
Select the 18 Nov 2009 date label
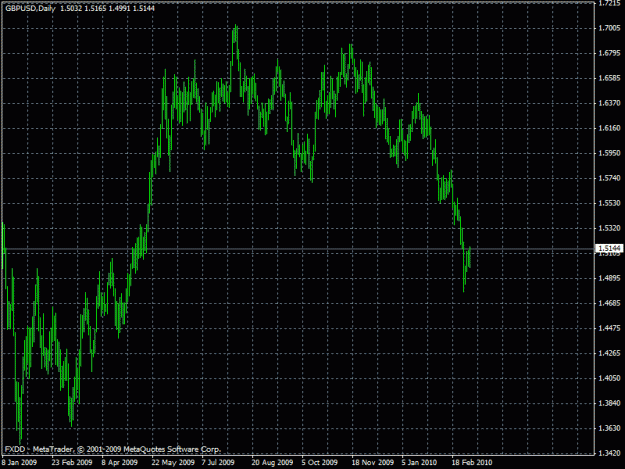(x=373, y=463)
